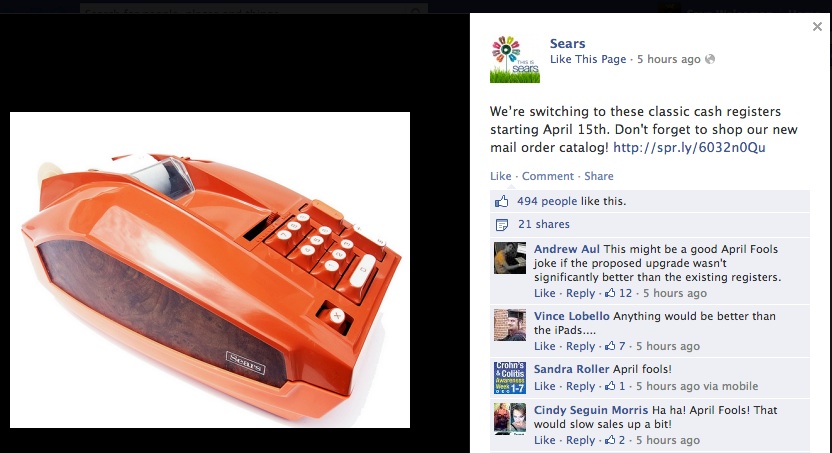The image size is (832, 453).
Task: Open the 21 shares list
Action: [544, 224]
